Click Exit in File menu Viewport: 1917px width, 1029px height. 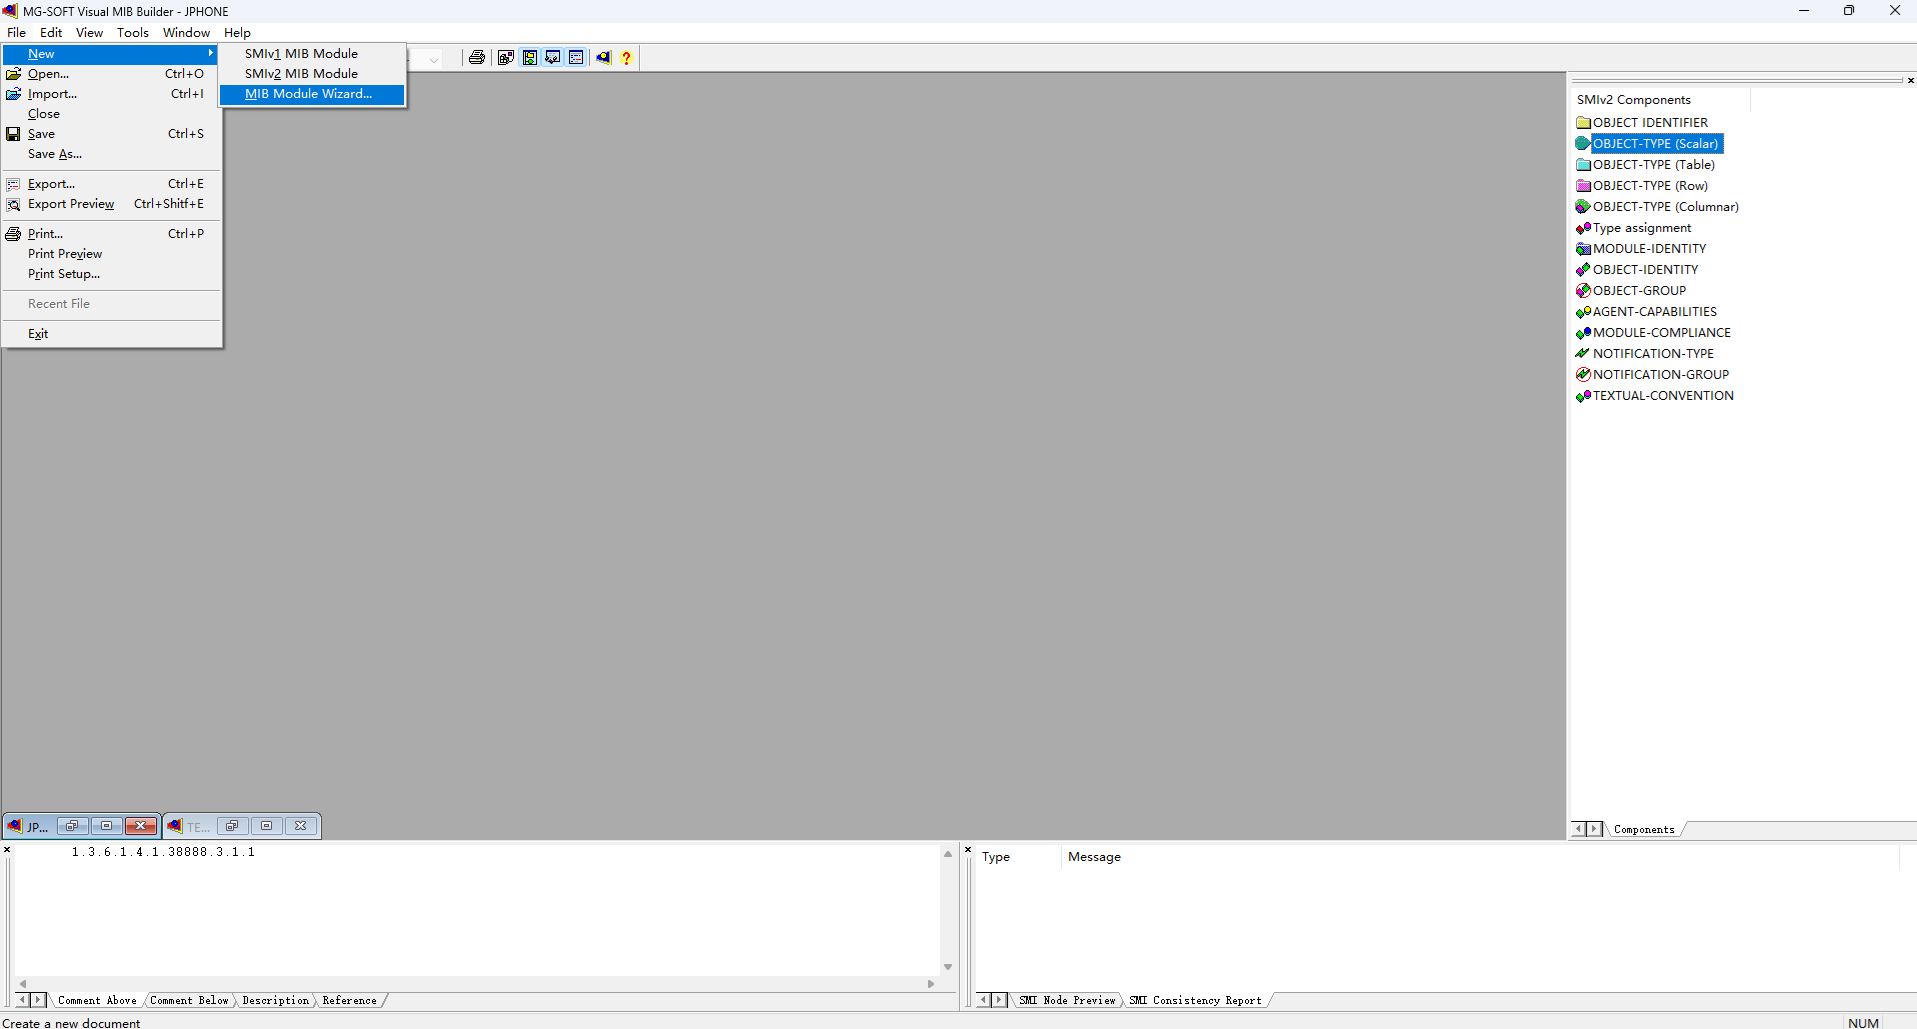pos(111,334)
